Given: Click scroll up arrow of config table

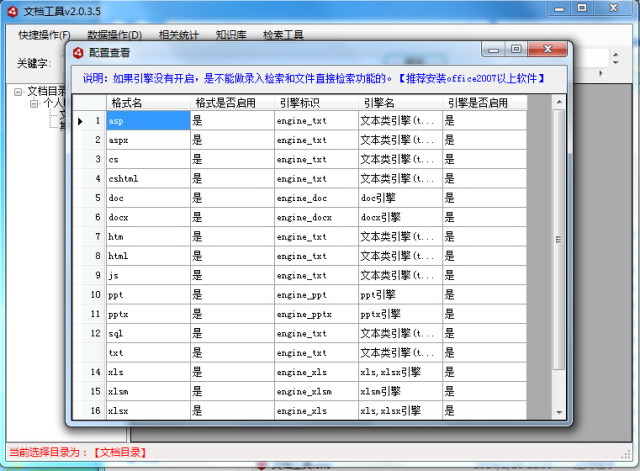Looking at the screenshot, I should [x=559, y=102].
